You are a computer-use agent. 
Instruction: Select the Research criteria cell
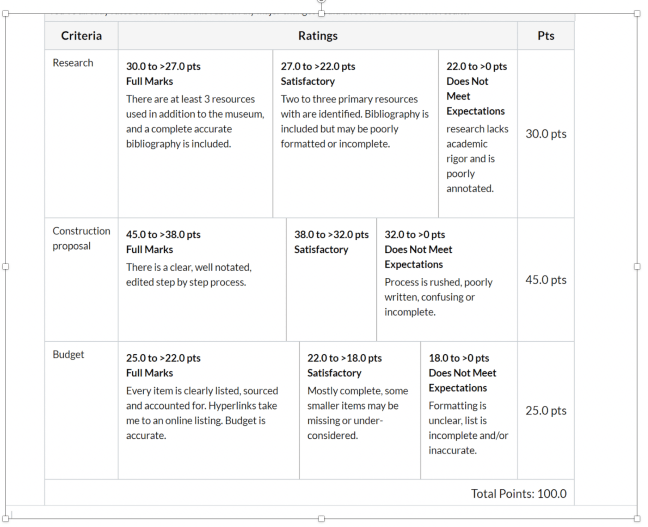(73, 63)
